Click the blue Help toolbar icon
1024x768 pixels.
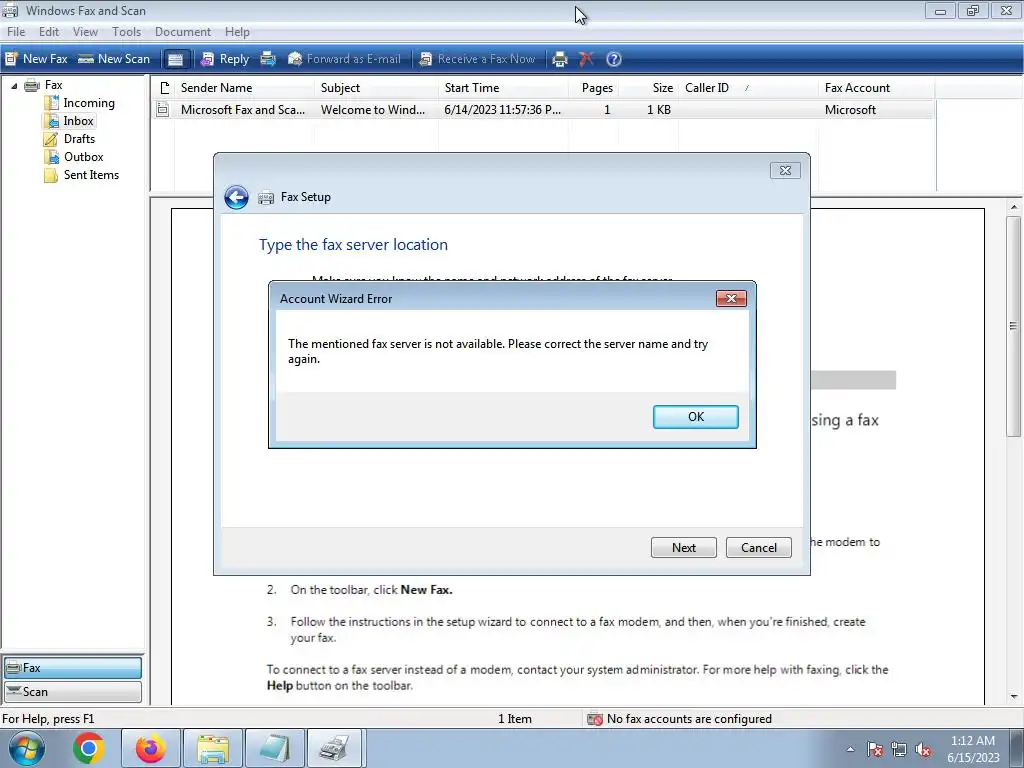(614, 59)
